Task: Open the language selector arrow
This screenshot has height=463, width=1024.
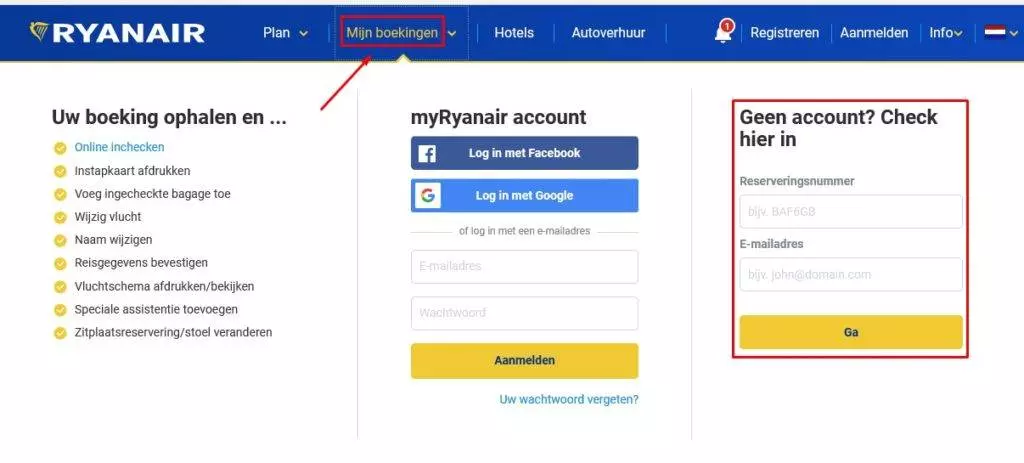Action: pos(1014,33)
